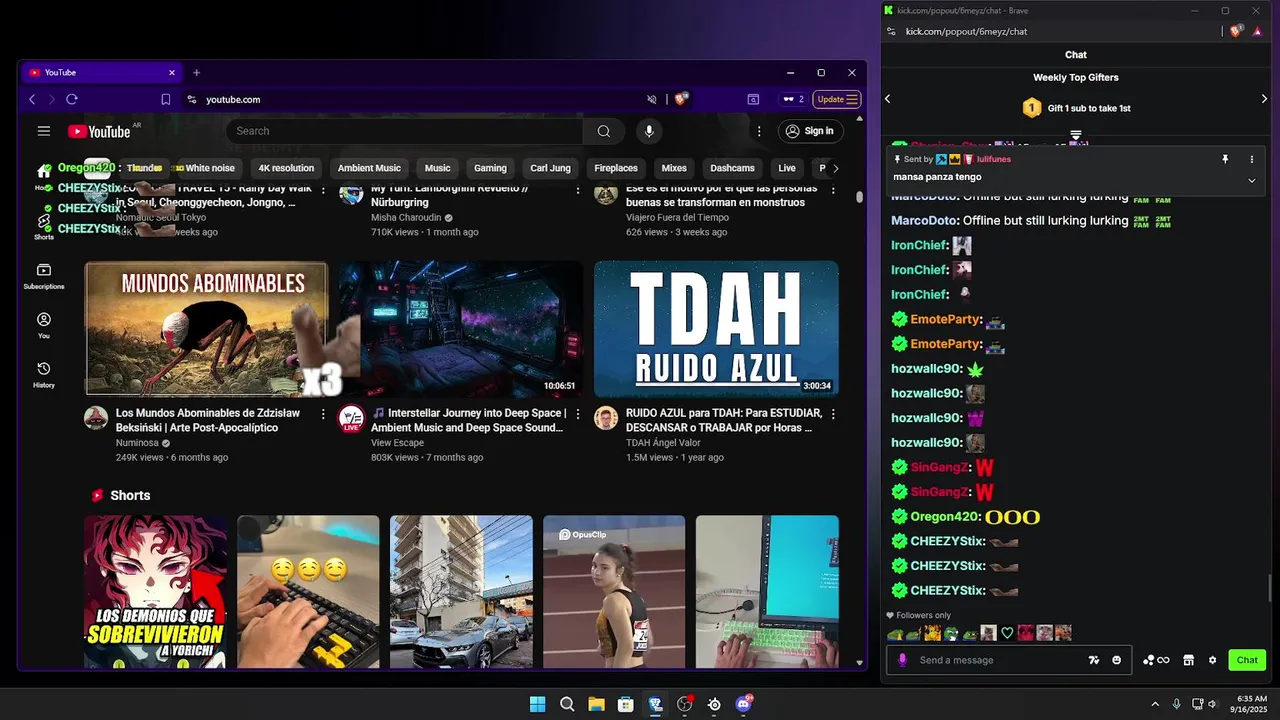The image size is (1280, 720).
Task: Select the Dashcams chip
Action: tap(733, 168)
